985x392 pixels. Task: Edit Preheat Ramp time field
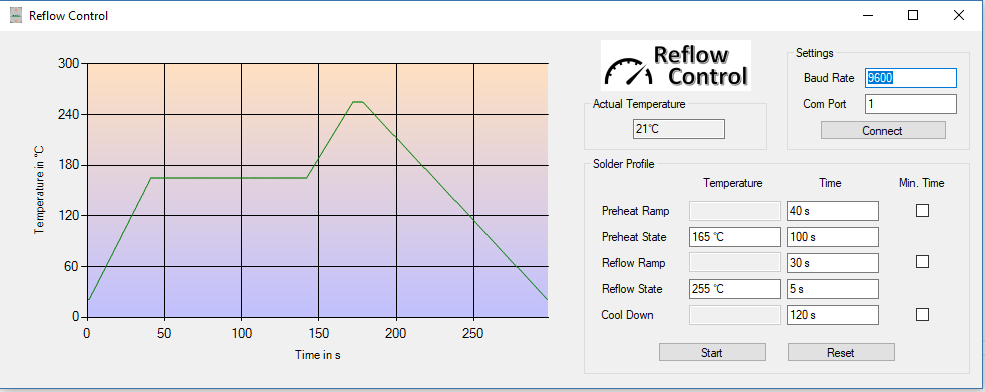point(832,211)
